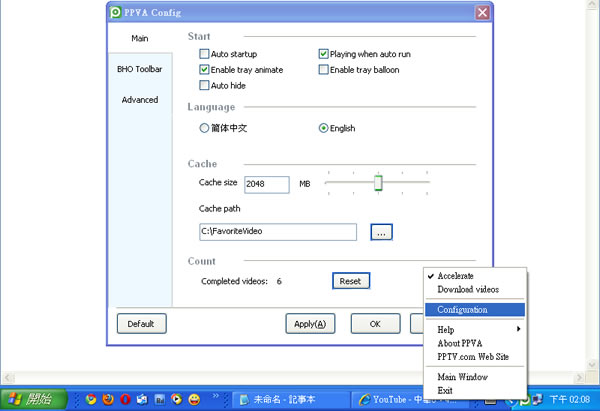Click the network computers tray icon
The image size is (600, 411).
click(x=538, y=400)
